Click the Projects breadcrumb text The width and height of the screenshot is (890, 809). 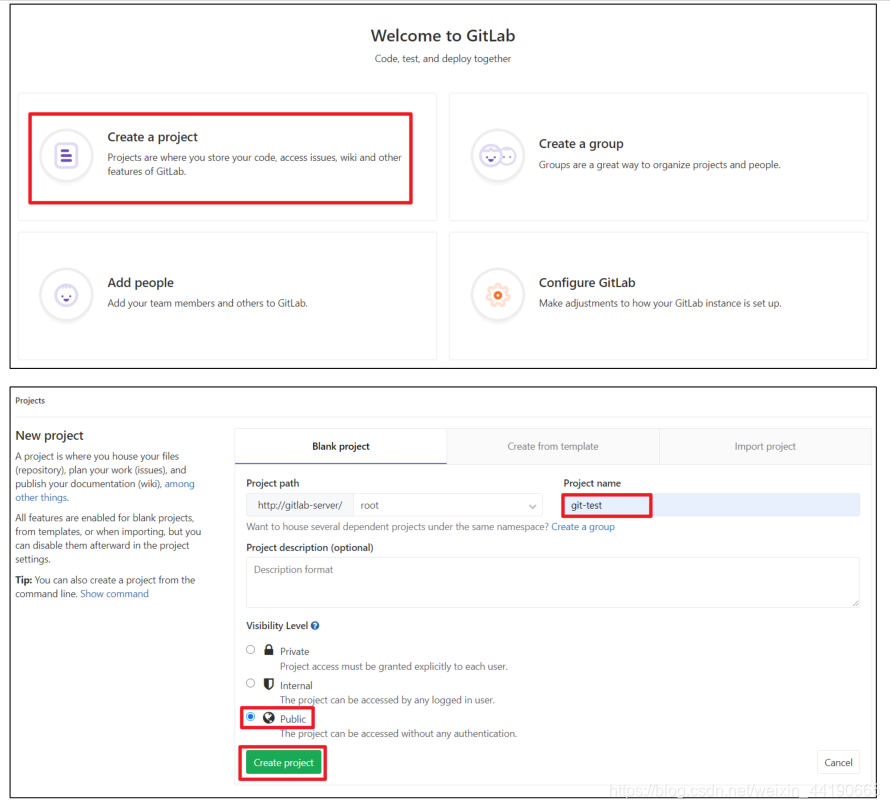[x=30, y=401]
